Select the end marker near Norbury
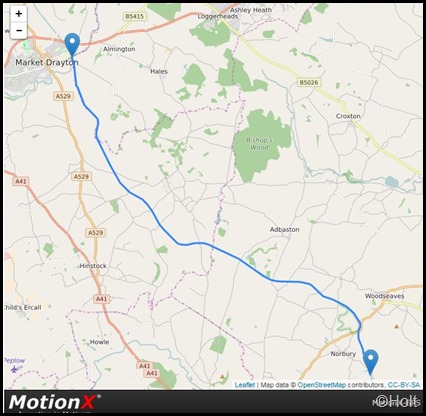The width and height of the screenshot is (426, 416). (370, 362)
